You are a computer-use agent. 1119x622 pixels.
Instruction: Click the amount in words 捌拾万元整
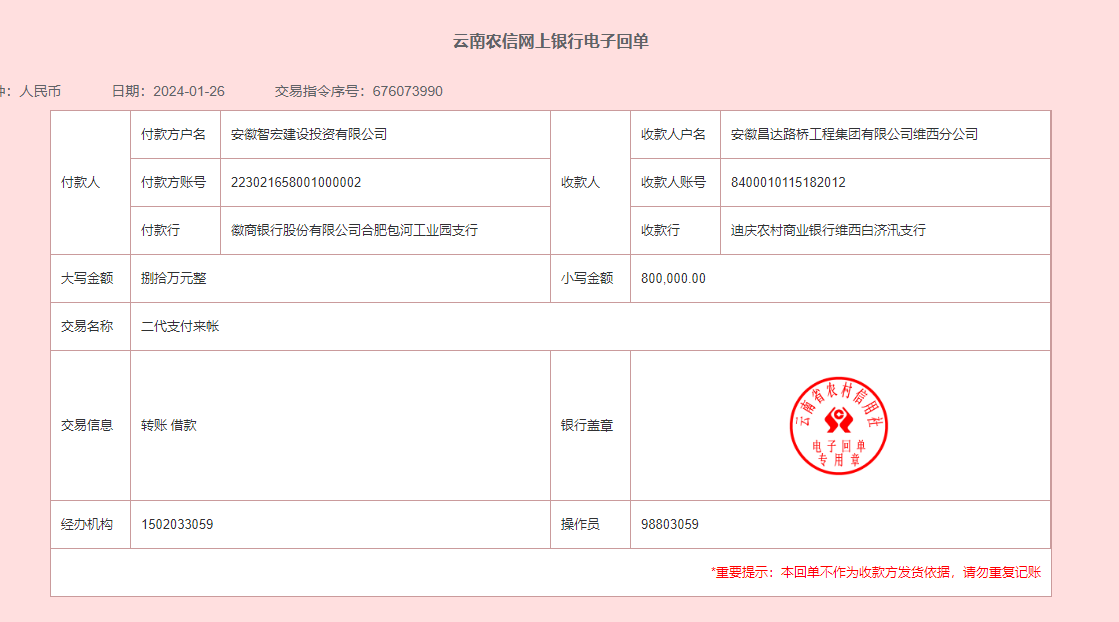point(174,278)
